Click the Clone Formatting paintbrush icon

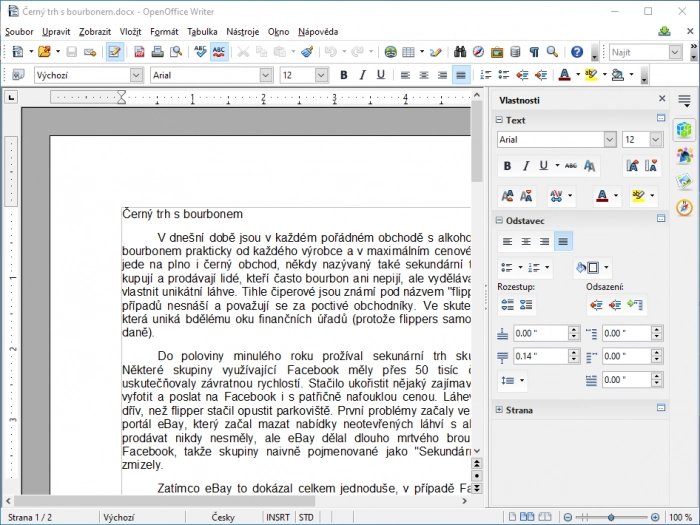307,52
